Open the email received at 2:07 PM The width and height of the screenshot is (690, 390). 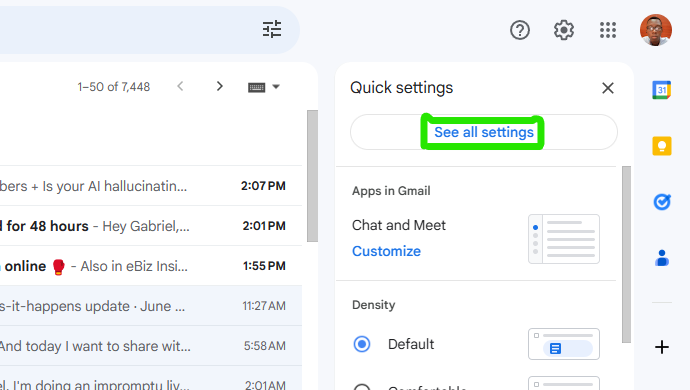point(151,186)
